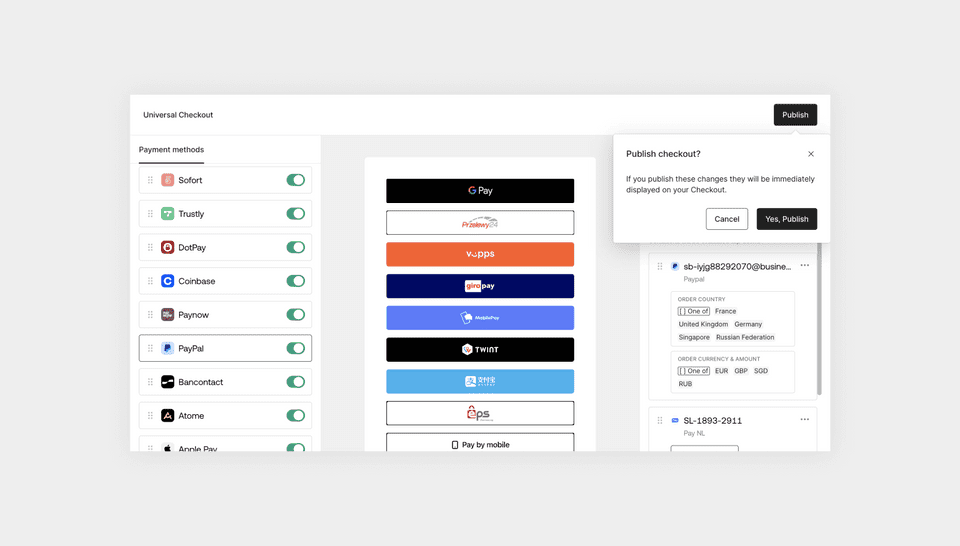Click the right panel vertical scrollbar
The height and width of the screenshot is (546, 960).
tap(819, 318)
